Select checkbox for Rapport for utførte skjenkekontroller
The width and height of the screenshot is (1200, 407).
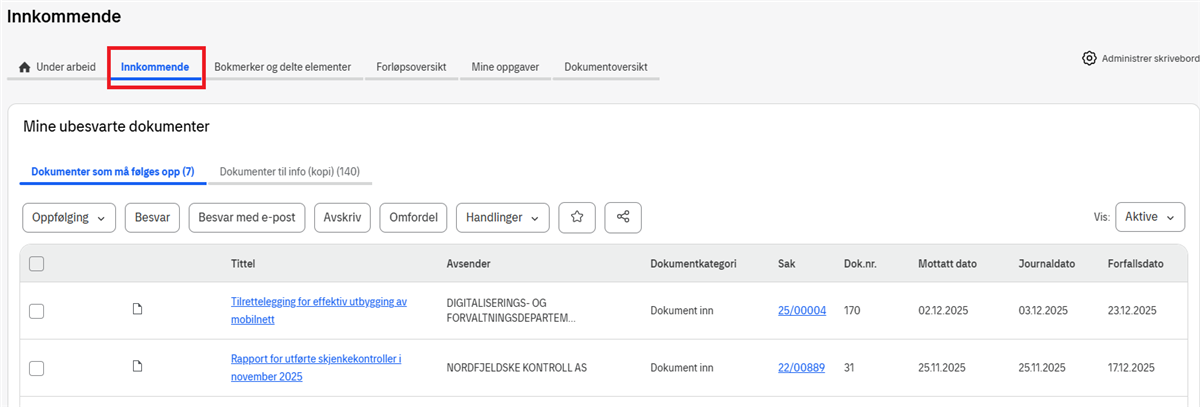coord(37,368)
